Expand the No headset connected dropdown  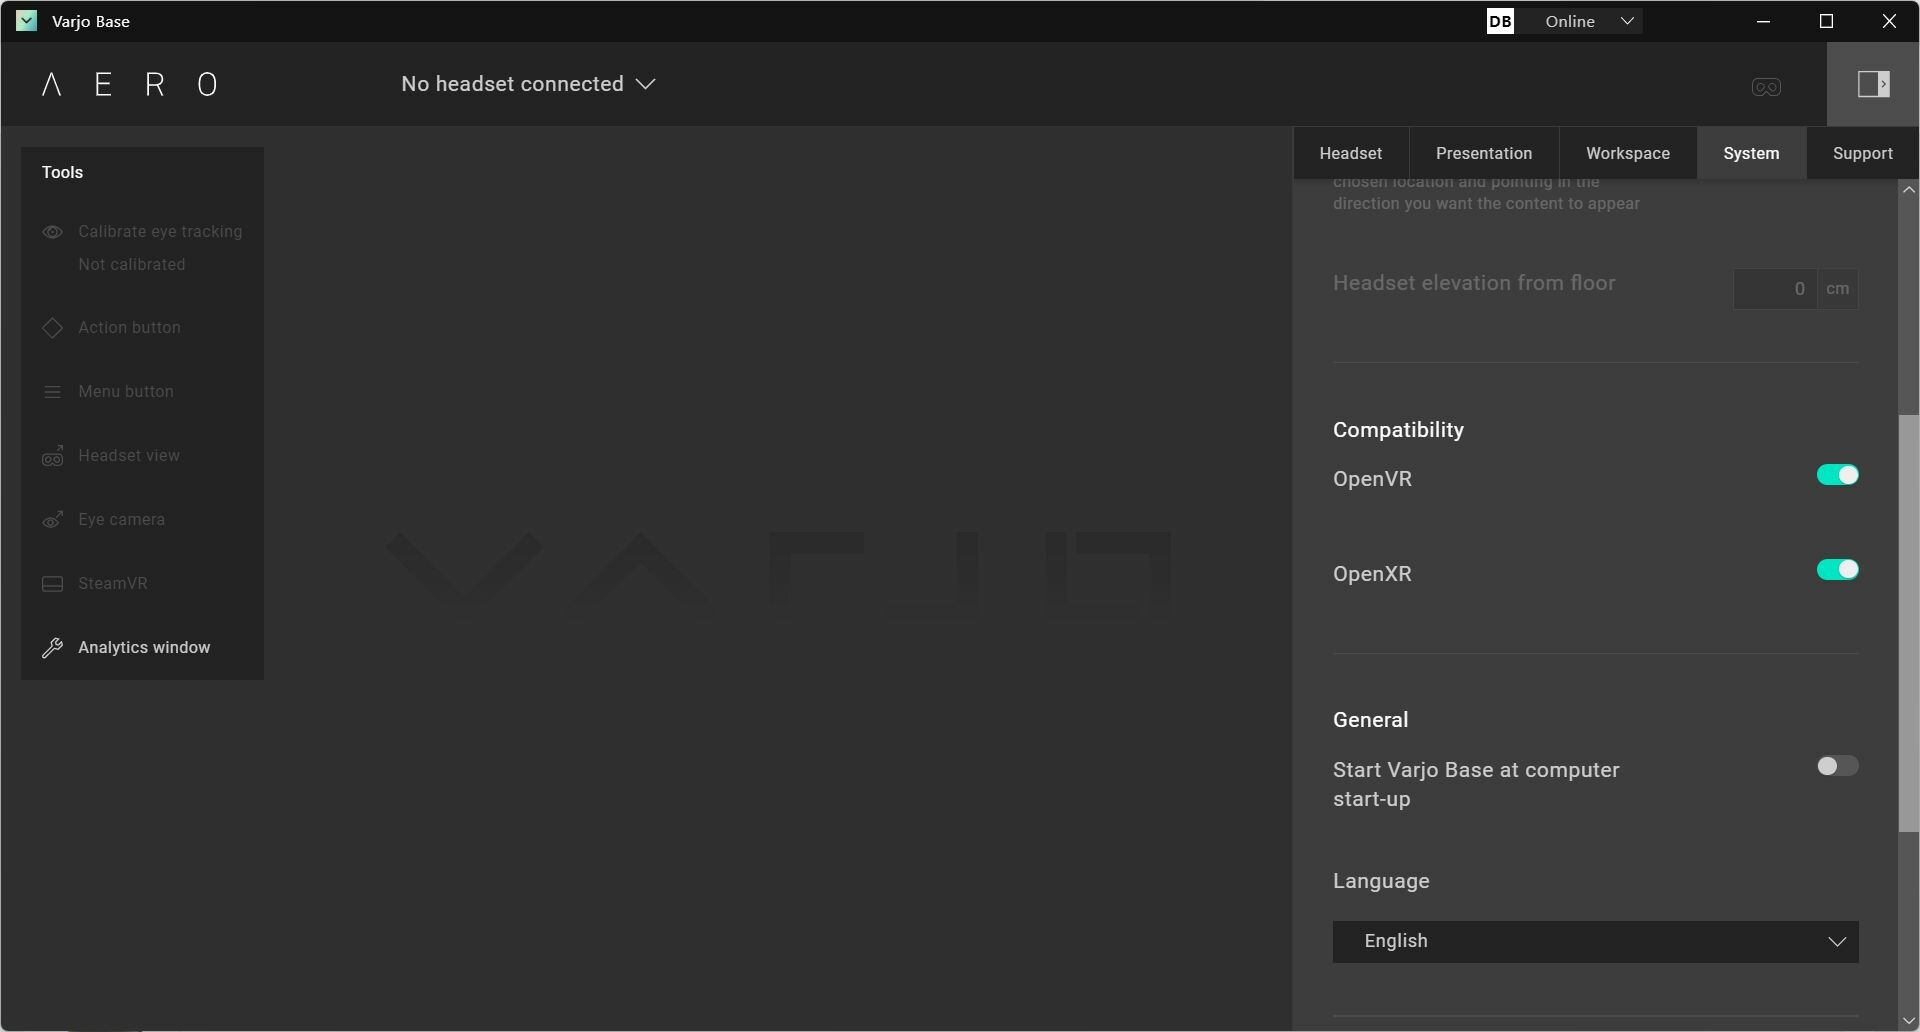528,84
